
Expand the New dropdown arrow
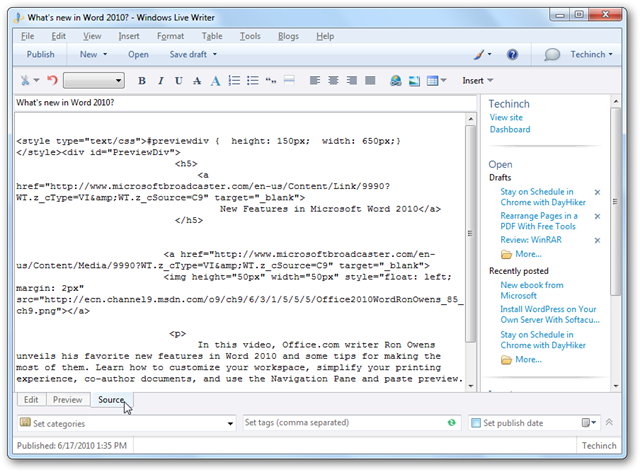[105, 54]
